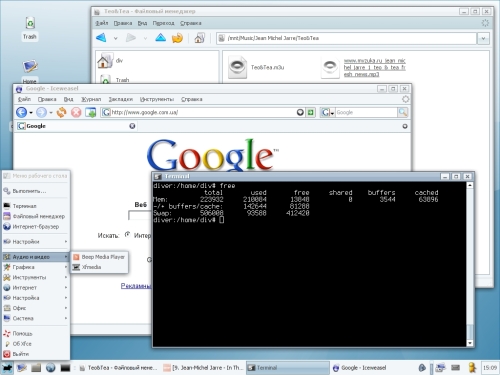Click the advertising link on Google page

coord(136,286)
